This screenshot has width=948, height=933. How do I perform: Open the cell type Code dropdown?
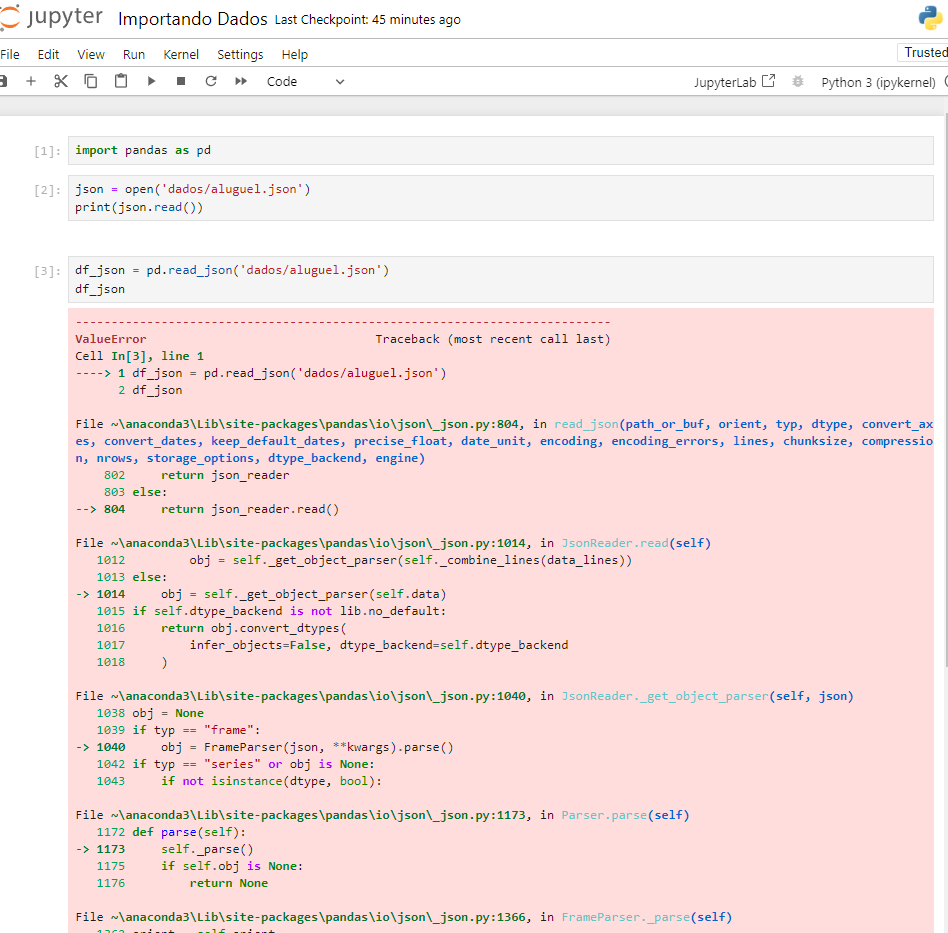(x=305, y=82)
